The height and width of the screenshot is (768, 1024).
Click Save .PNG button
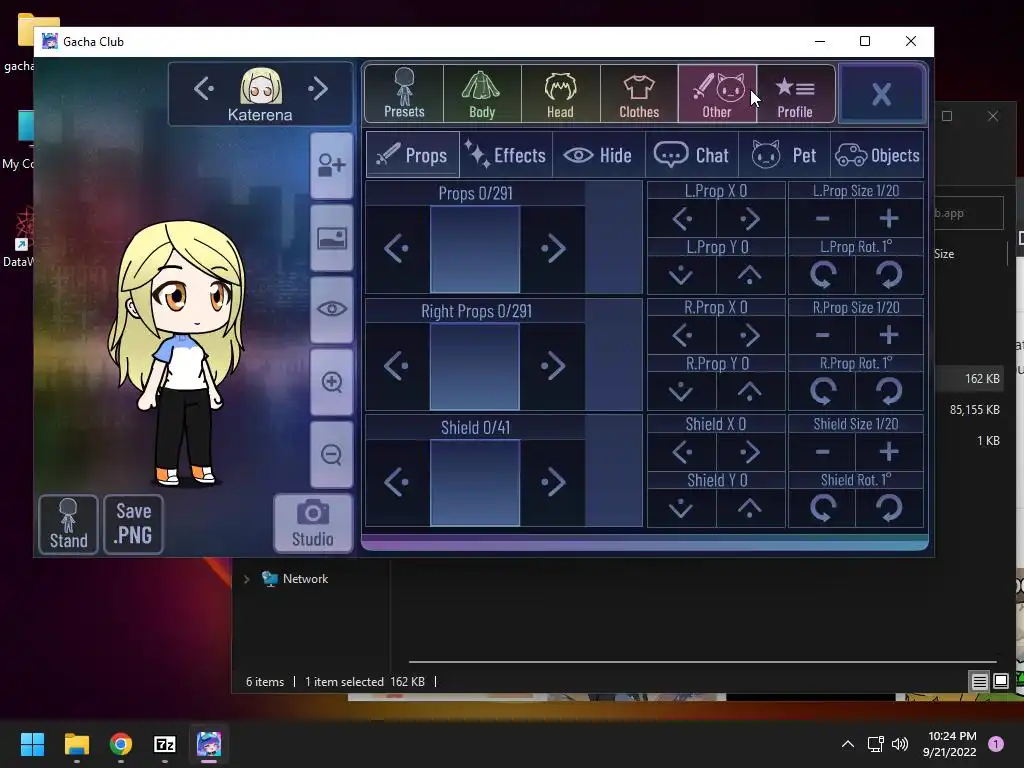[x=133, y=524]
